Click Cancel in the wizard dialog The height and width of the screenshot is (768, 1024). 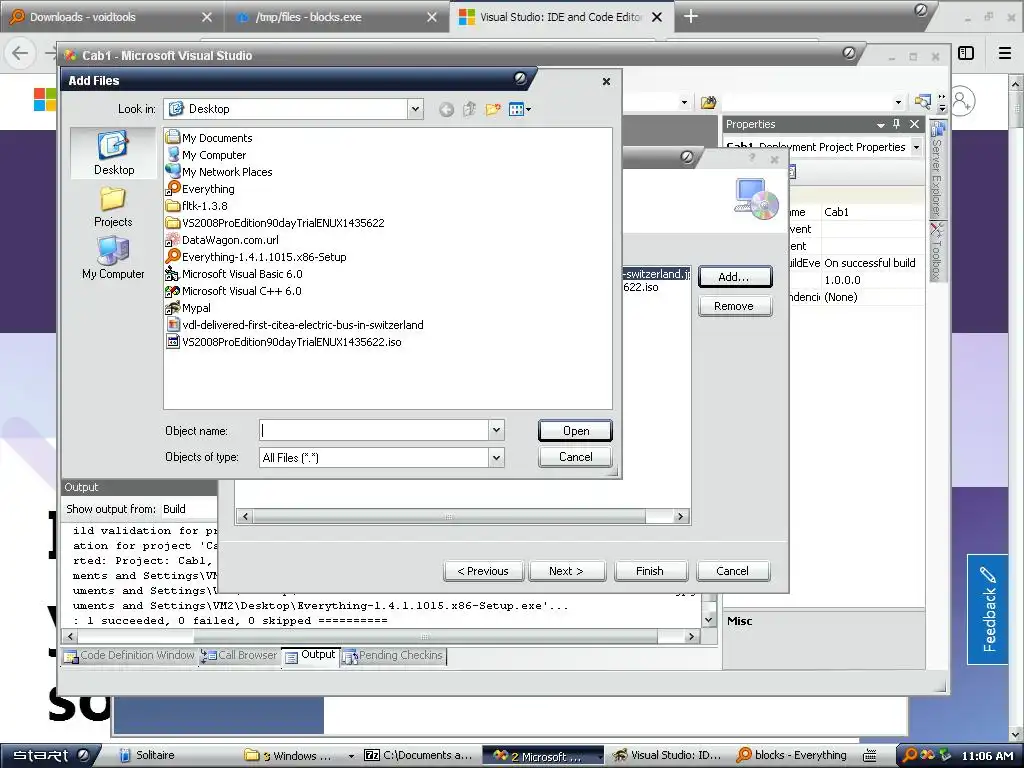(x=733, y=571)
